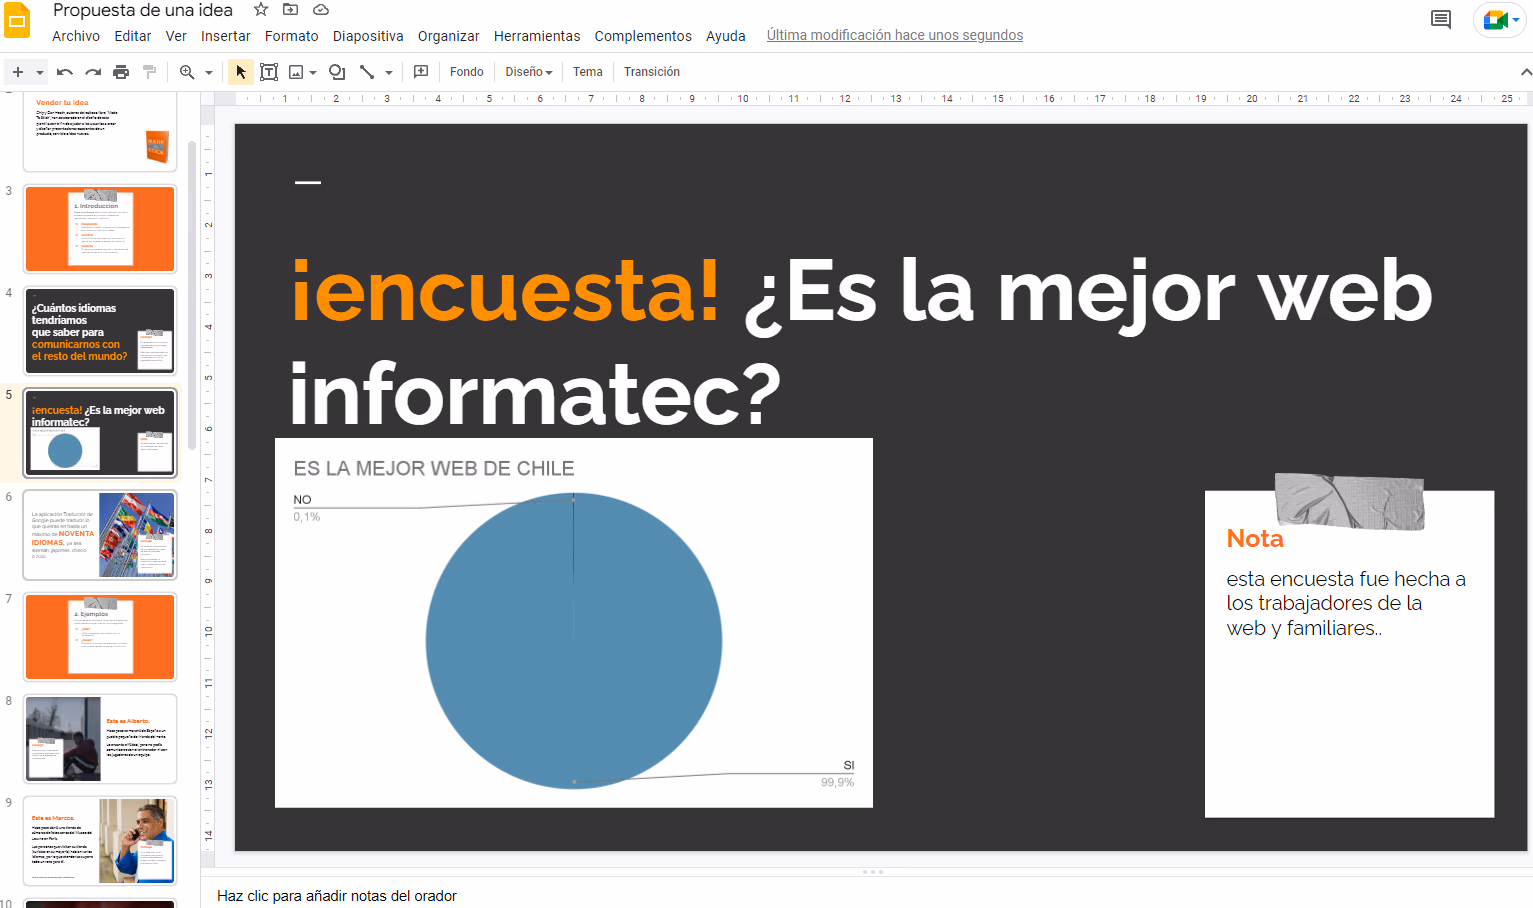The height and width of the screenshot is (908, 1533).
Task: Click the orange Nota heading
Action: tap(1255, 539)
